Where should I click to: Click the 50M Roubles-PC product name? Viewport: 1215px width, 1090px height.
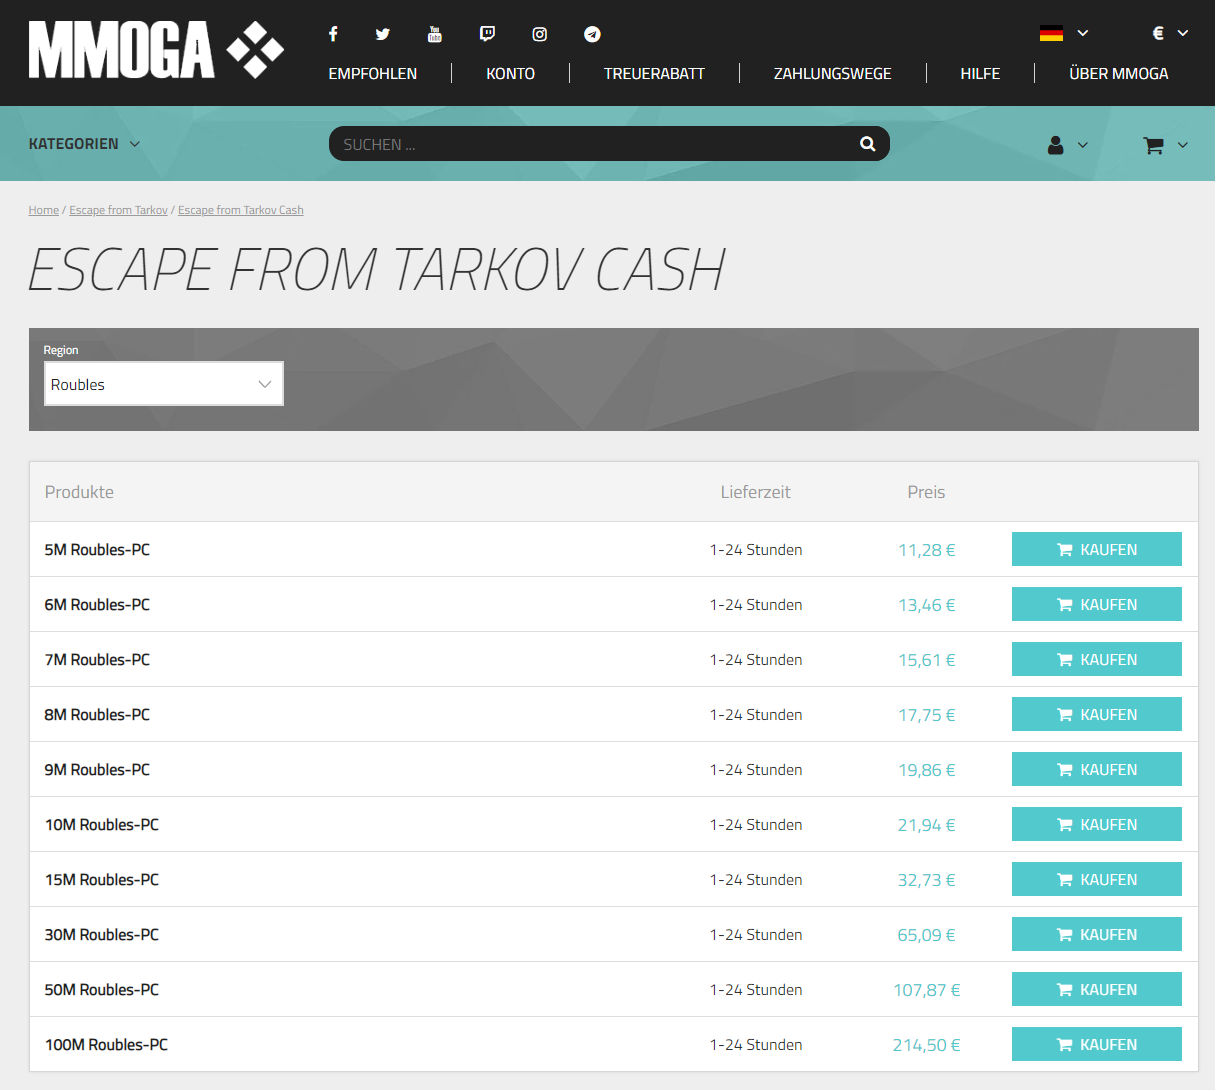[102, 989]
